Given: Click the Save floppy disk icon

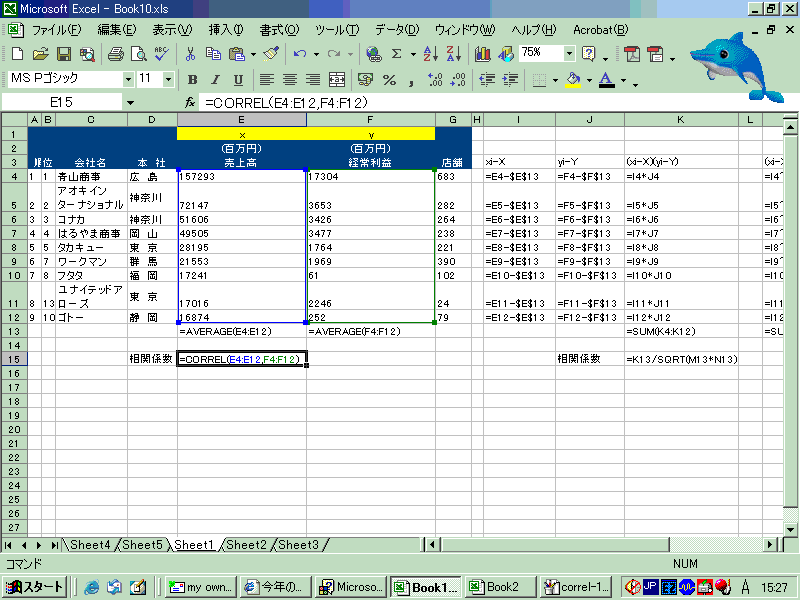Looking at the screenshot, I should click(63, 54).
